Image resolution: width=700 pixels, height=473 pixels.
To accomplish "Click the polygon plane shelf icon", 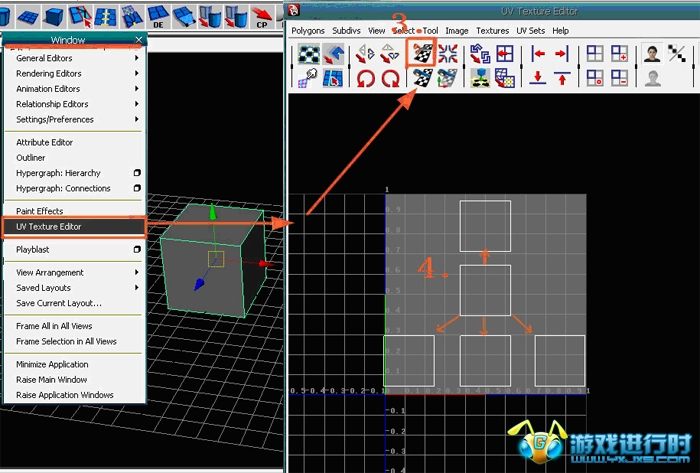I will 27,17.
